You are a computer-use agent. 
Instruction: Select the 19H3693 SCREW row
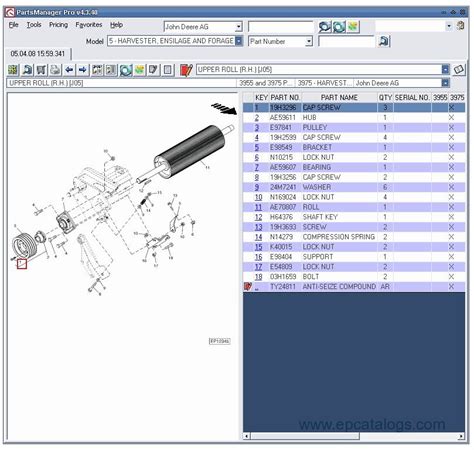[354, 227]
